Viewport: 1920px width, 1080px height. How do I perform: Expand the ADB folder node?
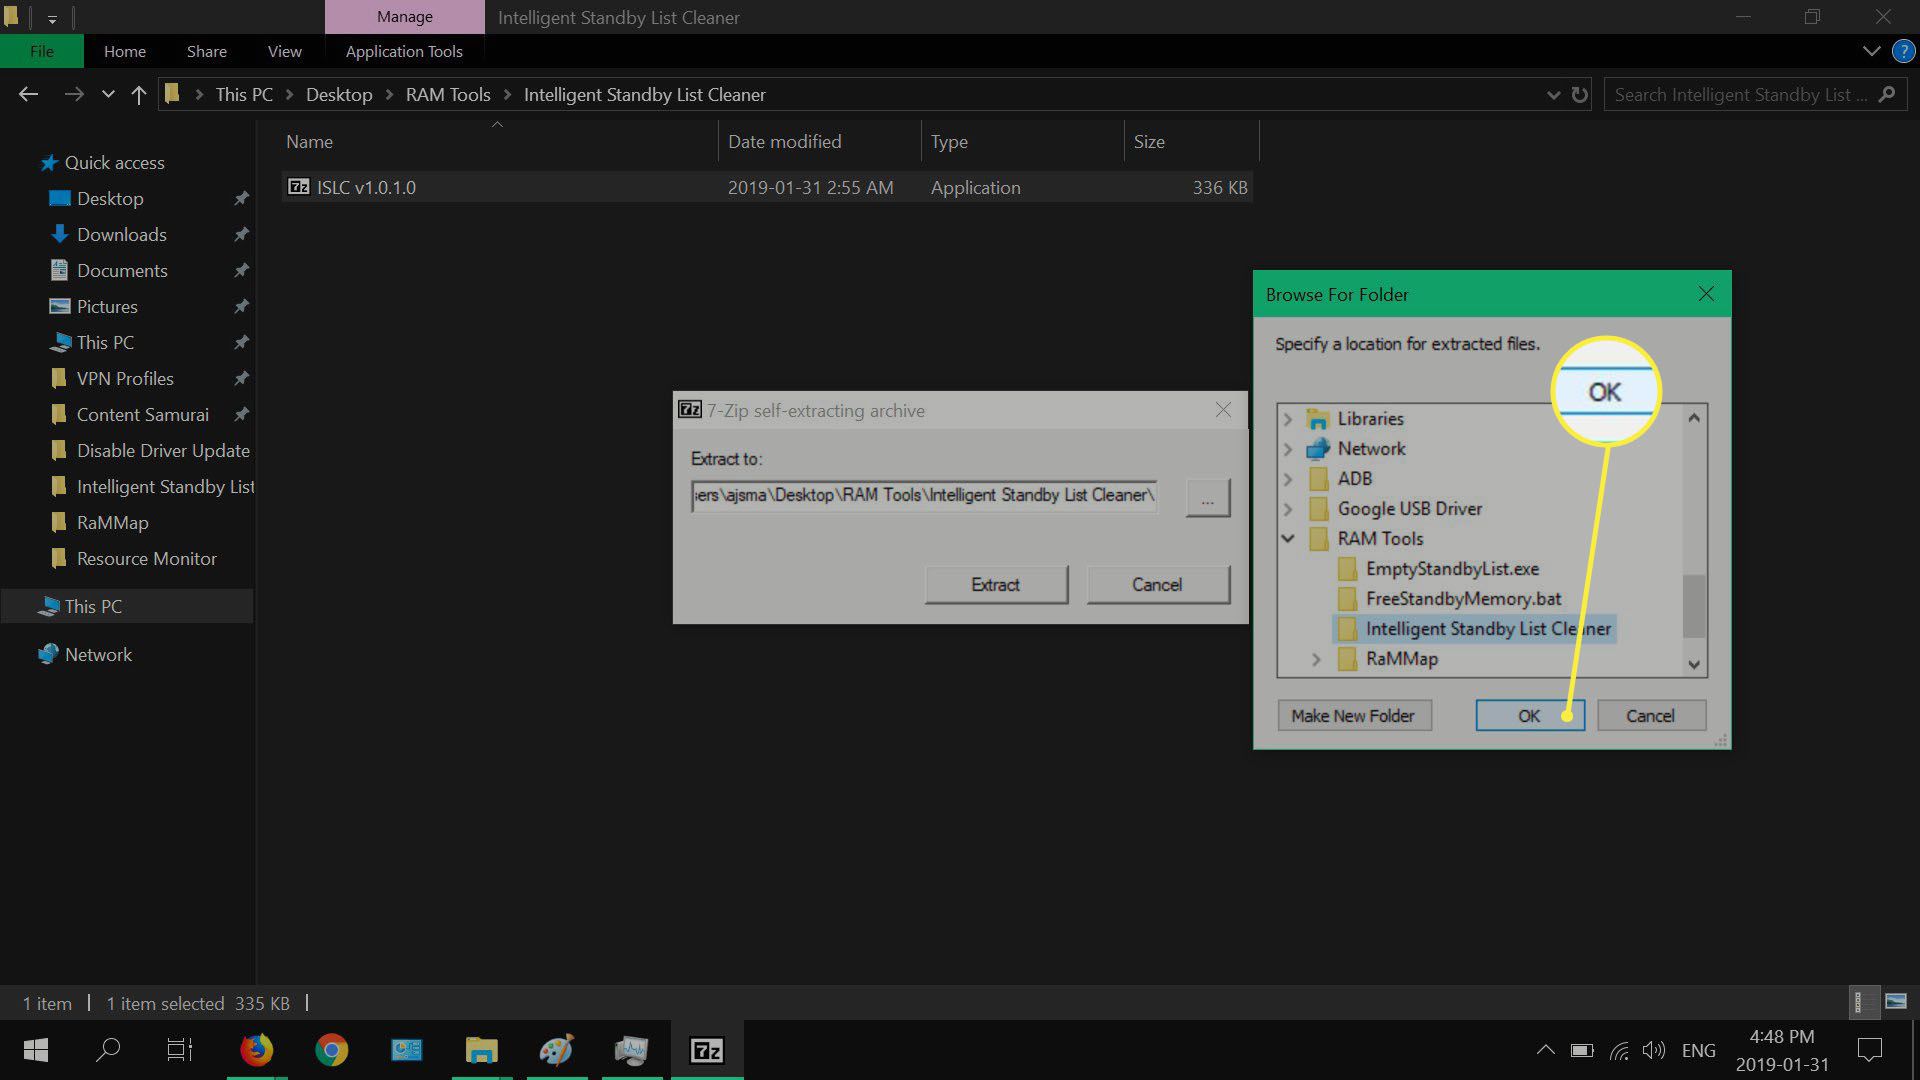tap(1288, 479)
